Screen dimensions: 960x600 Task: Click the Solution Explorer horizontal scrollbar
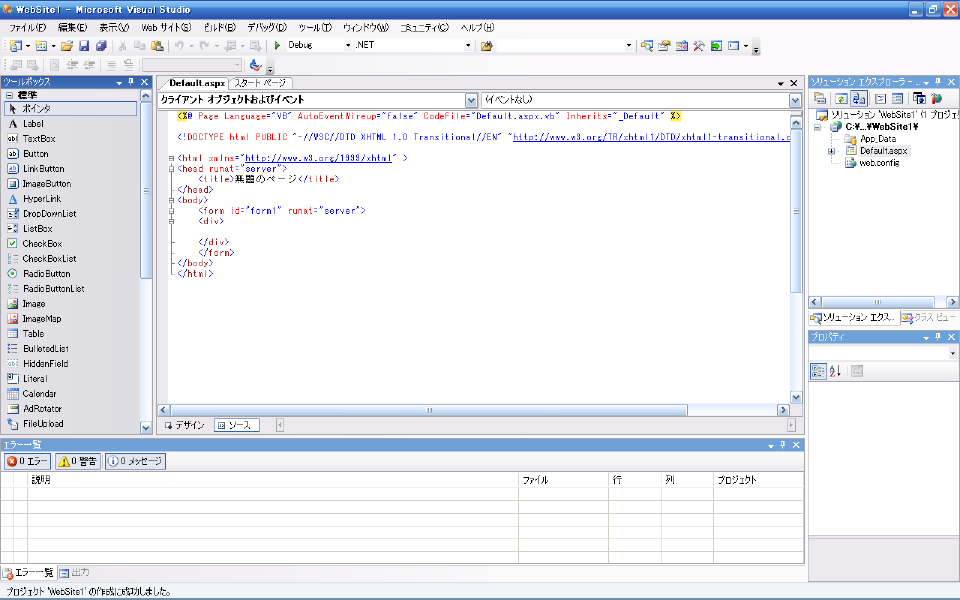coord(877,300)
